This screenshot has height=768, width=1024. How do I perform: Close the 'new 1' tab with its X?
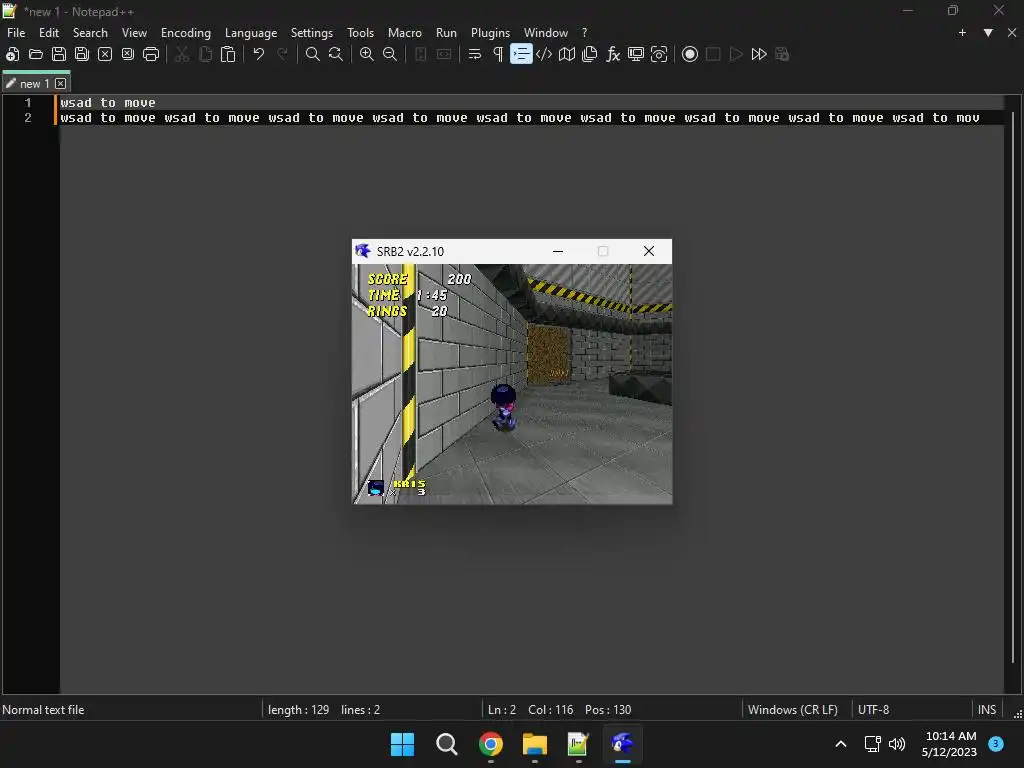61,84
